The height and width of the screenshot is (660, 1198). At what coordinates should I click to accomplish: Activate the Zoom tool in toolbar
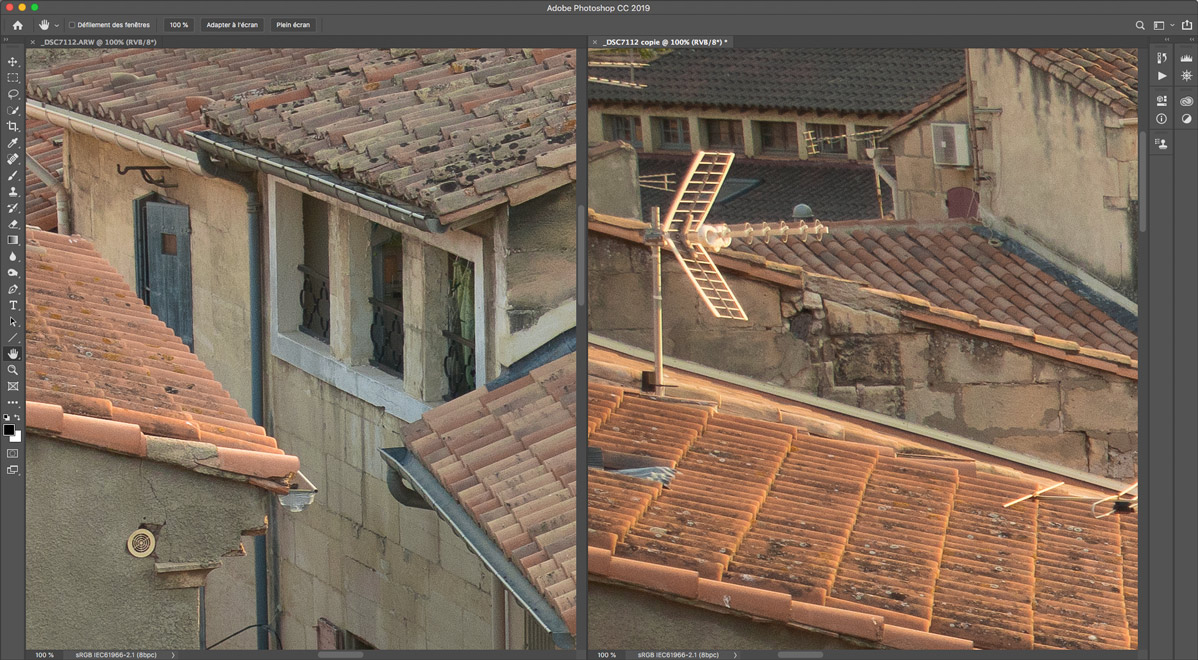[x=13, y=370]
